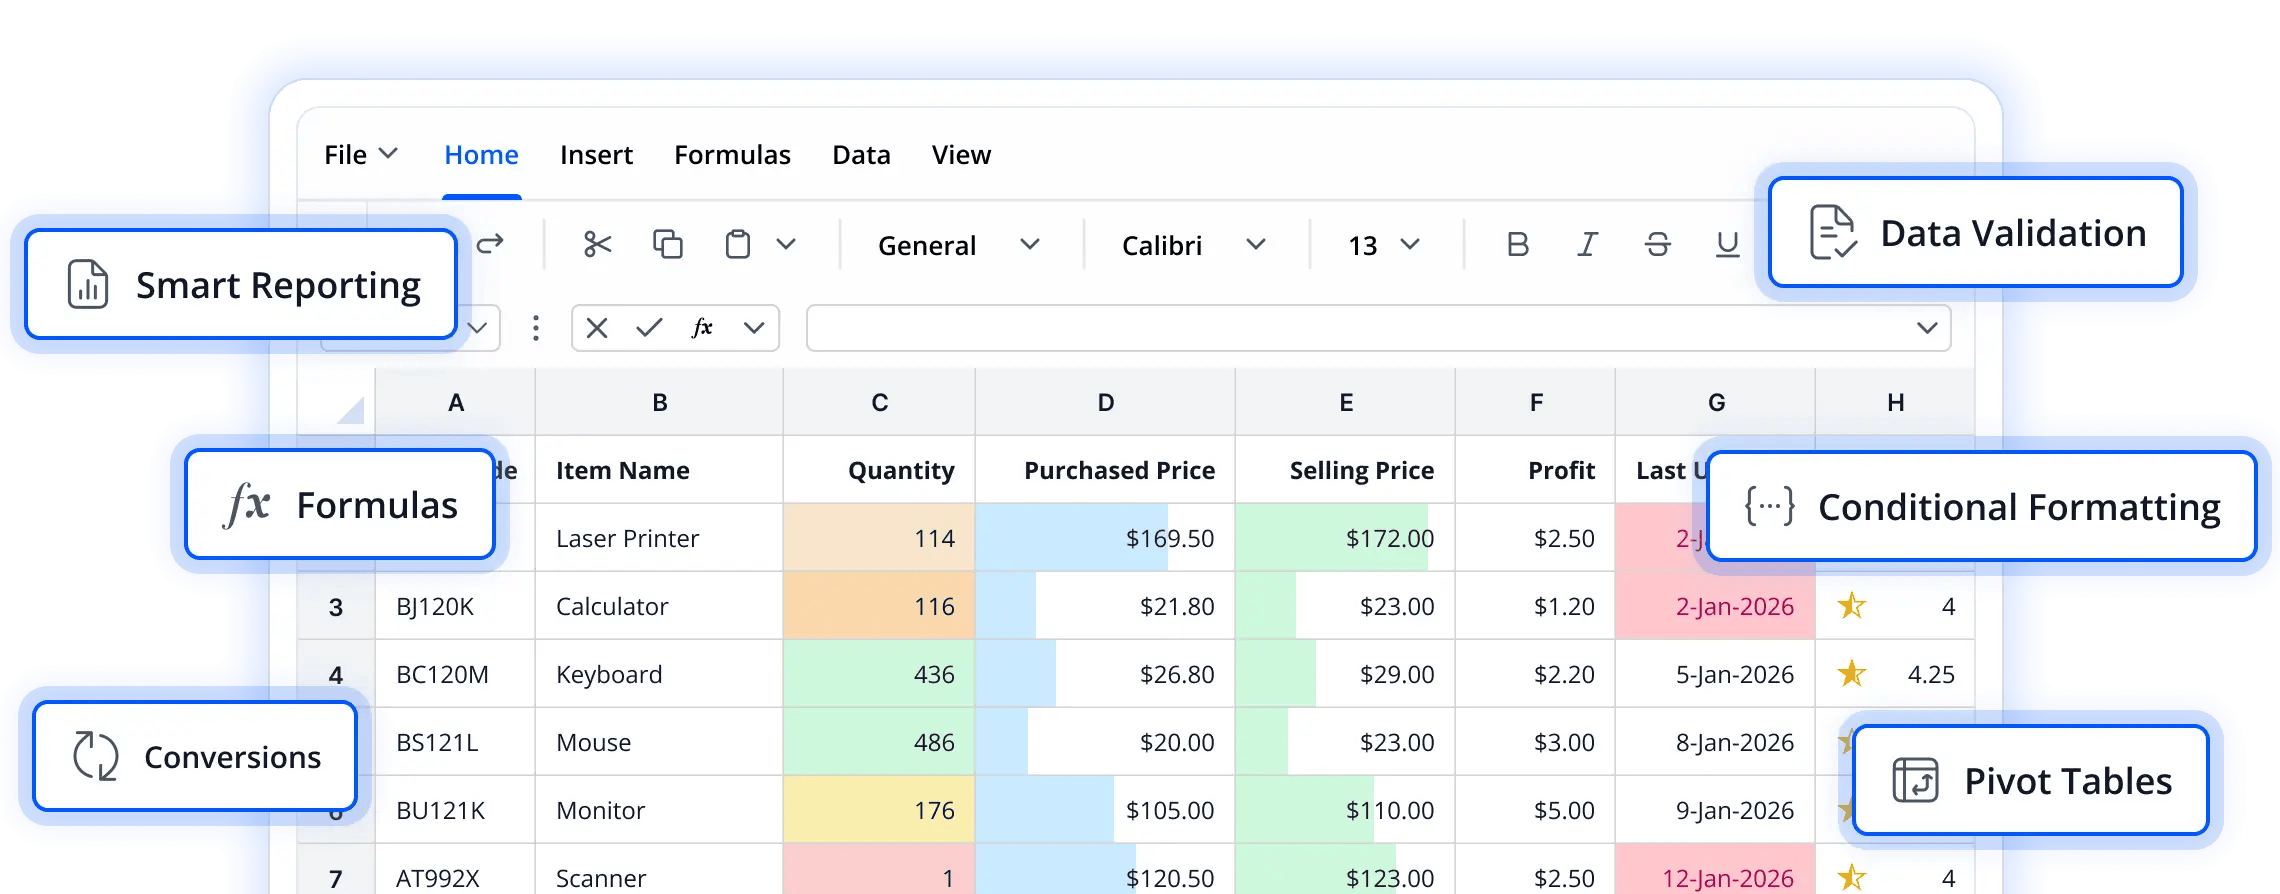2280x894 pixels.
Task: Cancel formula entry with the X icon
Action: (x=597, y=328)
